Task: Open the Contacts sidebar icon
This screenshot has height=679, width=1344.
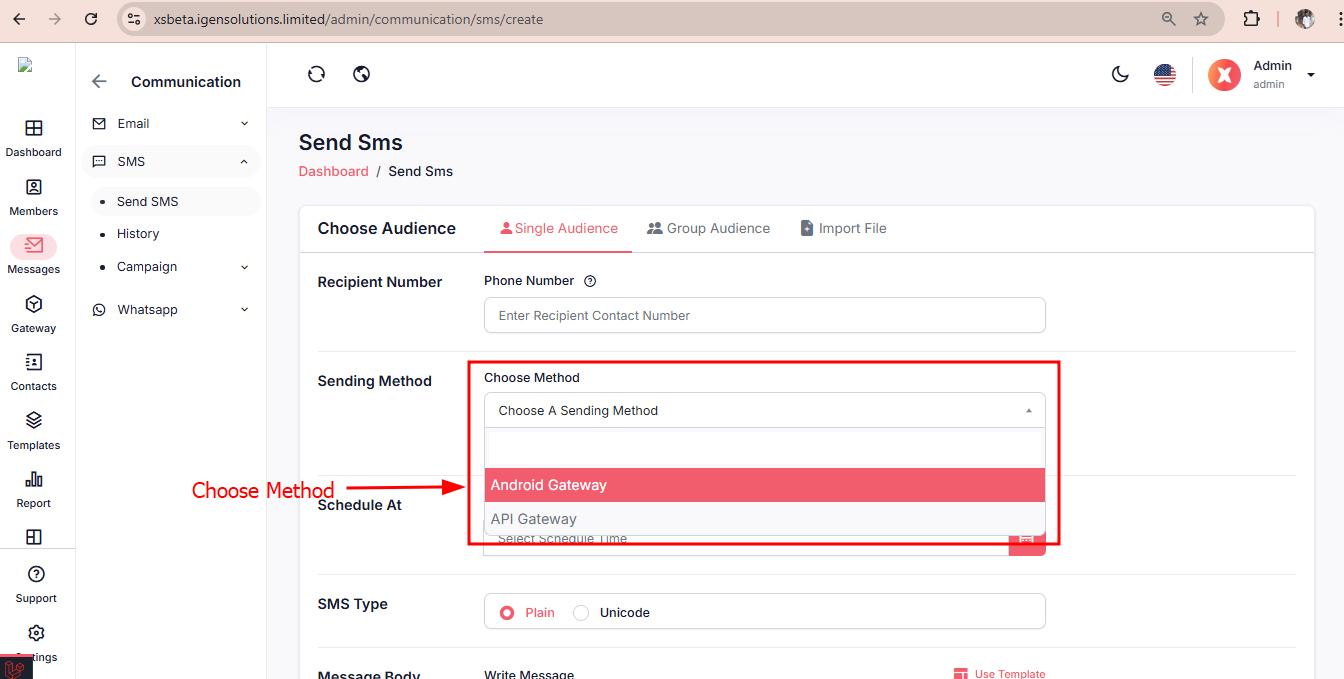Action: [x=34, y=363]
